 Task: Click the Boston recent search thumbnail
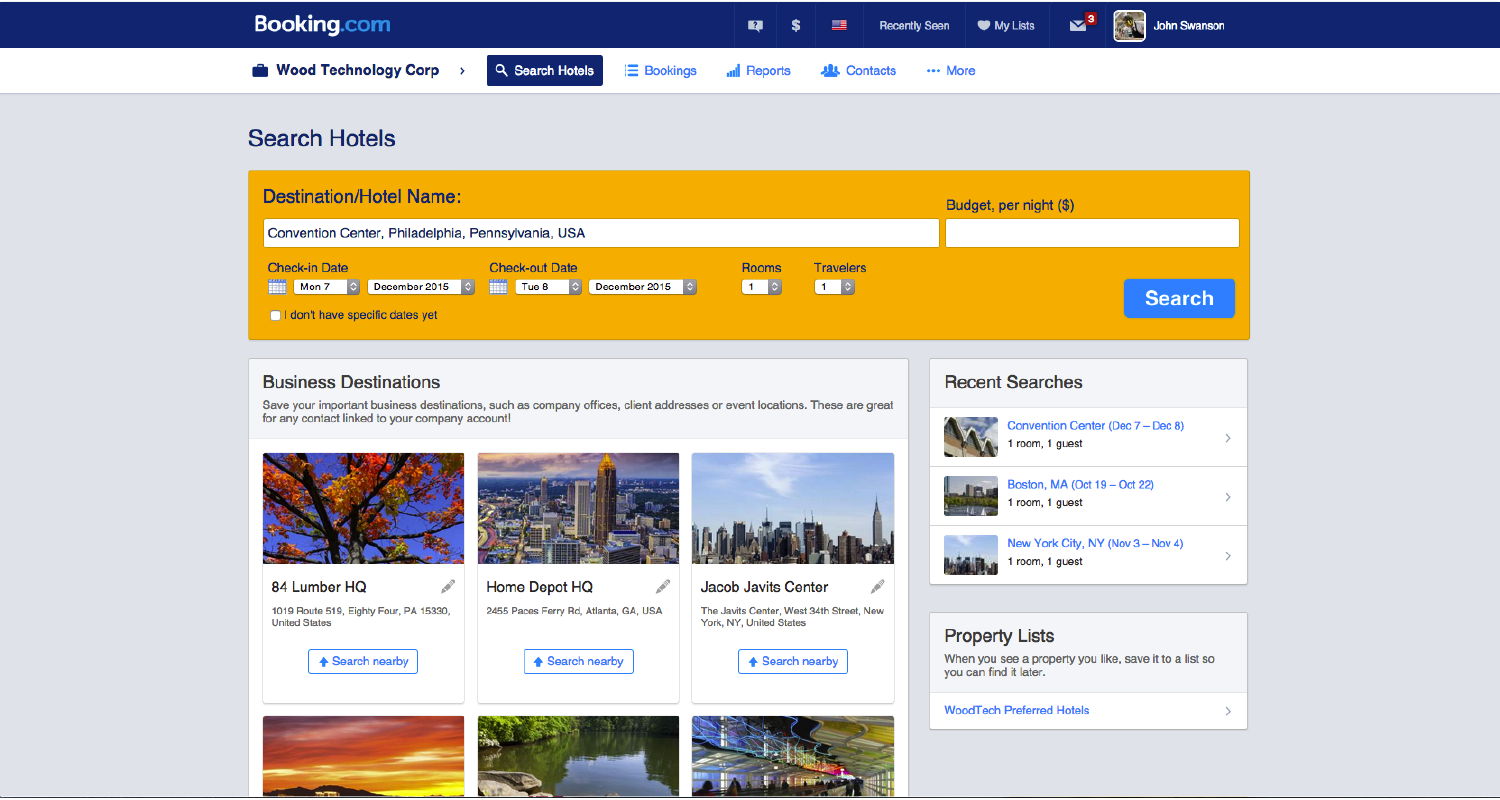pos(971,496)
